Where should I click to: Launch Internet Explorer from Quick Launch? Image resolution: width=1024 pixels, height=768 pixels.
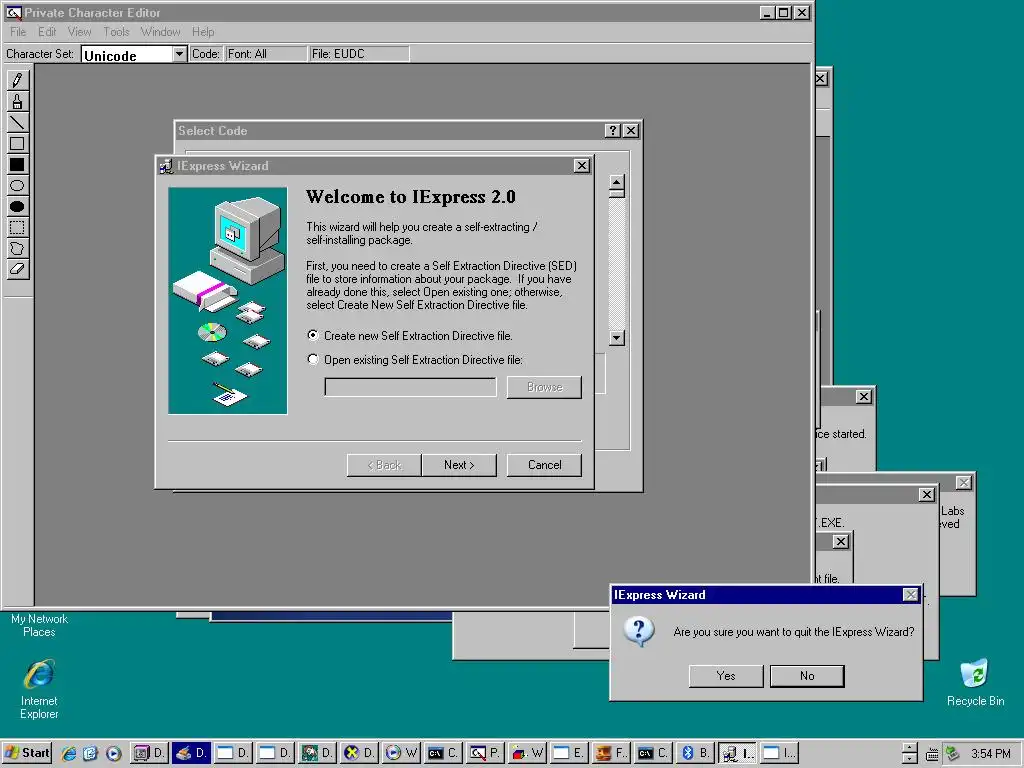point(69,753)
